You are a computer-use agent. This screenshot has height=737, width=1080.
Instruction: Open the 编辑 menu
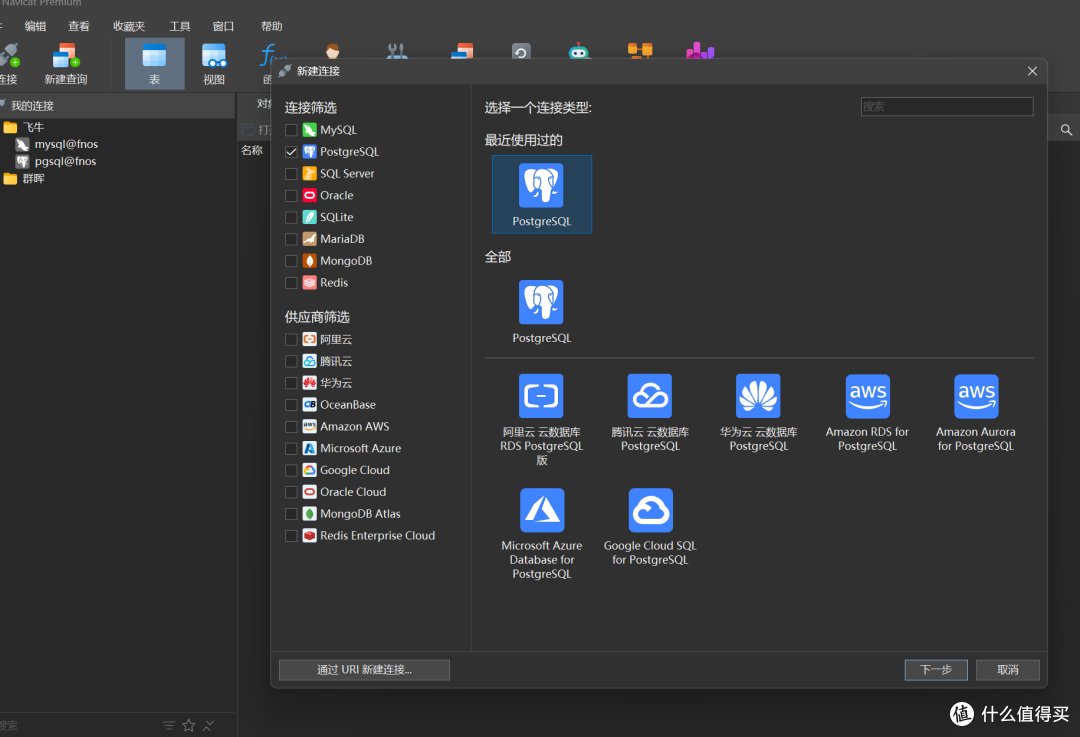[x=35, y=26]
